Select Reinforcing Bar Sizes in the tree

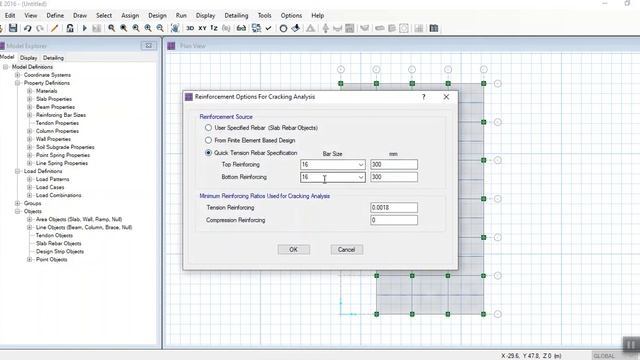(61, 115)
